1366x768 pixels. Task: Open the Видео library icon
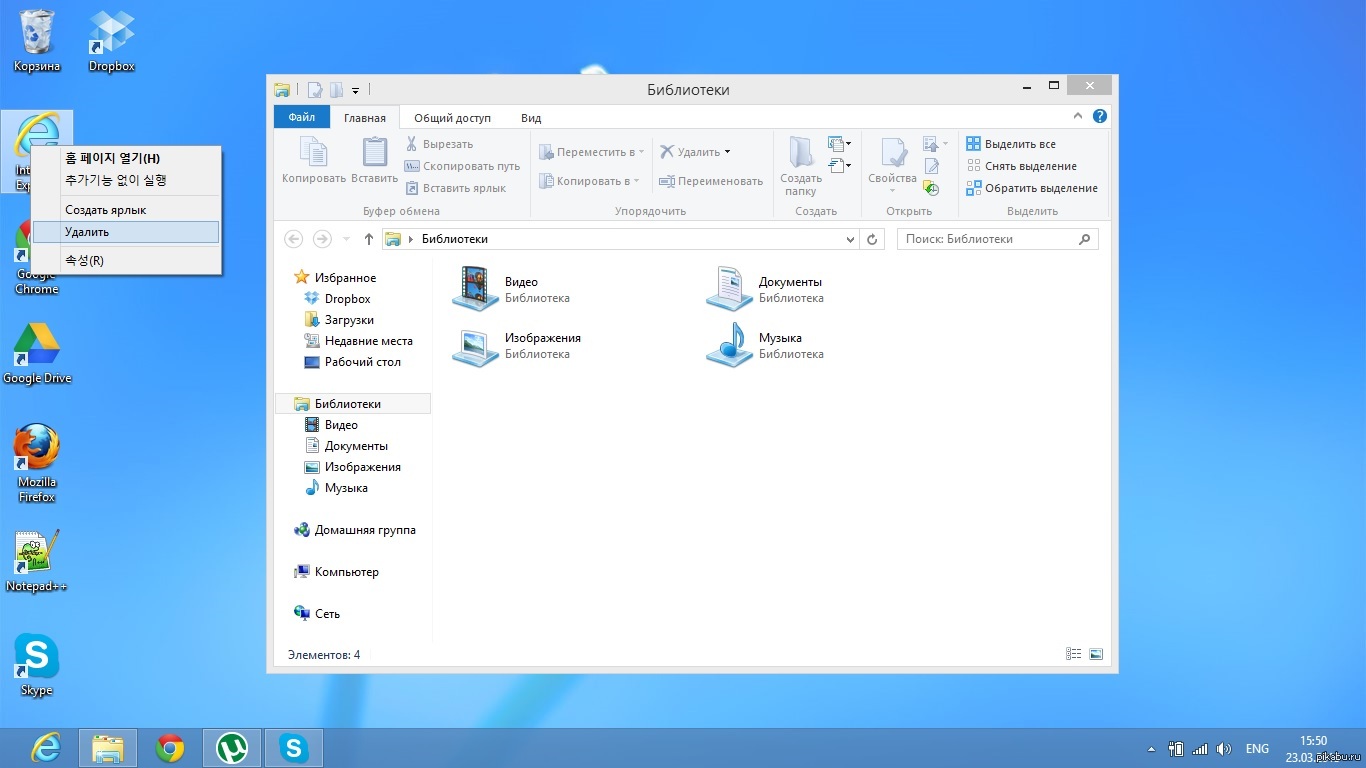(x=475, y=289)
